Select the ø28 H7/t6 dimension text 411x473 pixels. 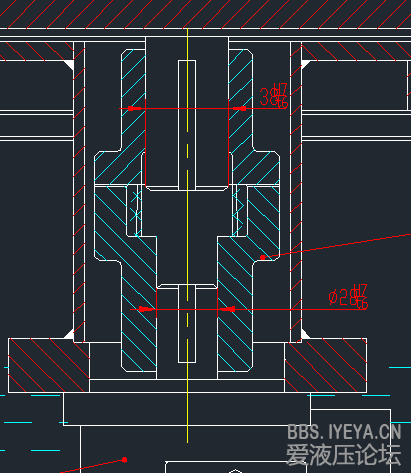(348, 297)
